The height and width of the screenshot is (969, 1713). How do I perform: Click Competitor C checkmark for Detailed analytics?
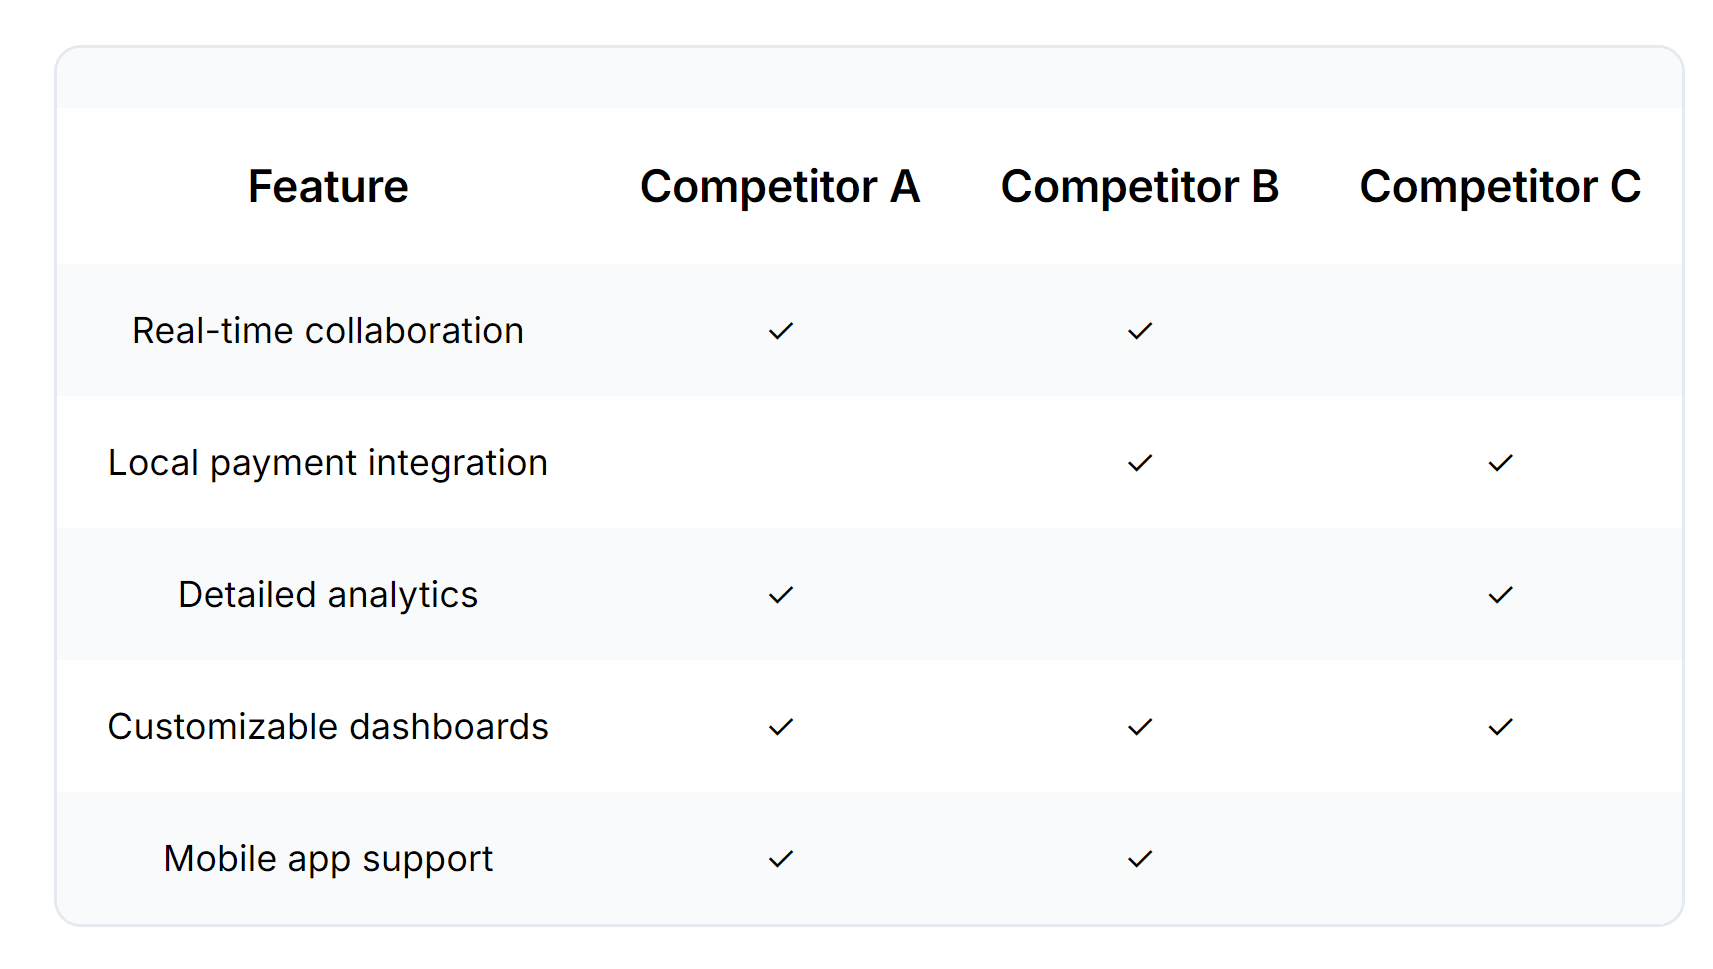tap(1500, 595)
